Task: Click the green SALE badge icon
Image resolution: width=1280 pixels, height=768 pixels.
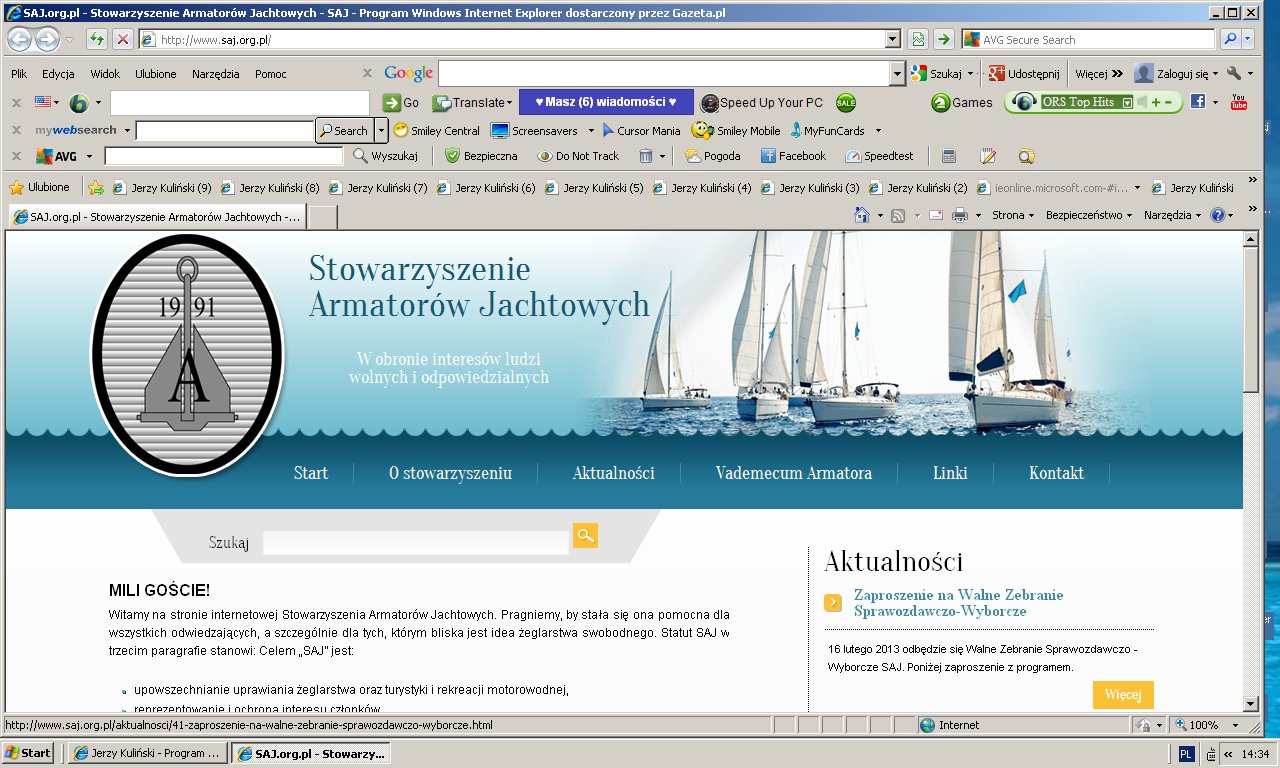Action: point(846,103)
